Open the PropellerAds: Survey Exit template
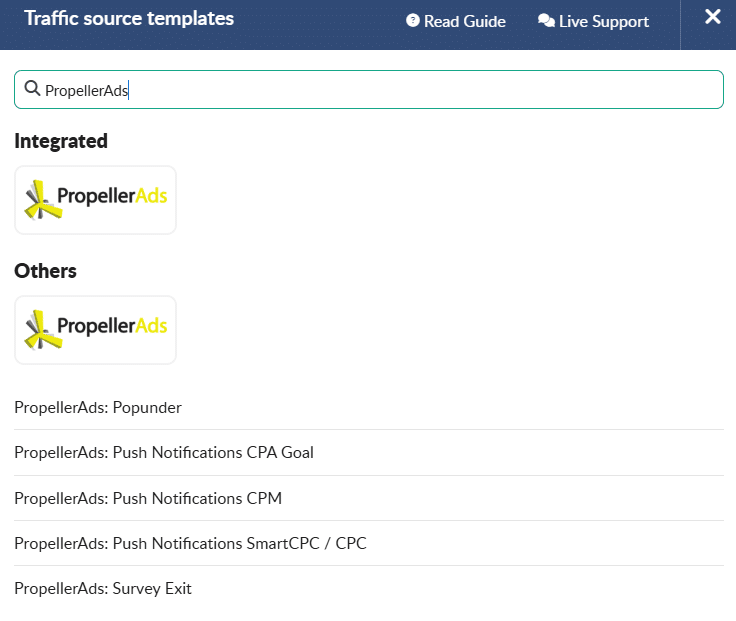This screenshot has height=621, width=736. pyautogui.click(x=103, y=588)
